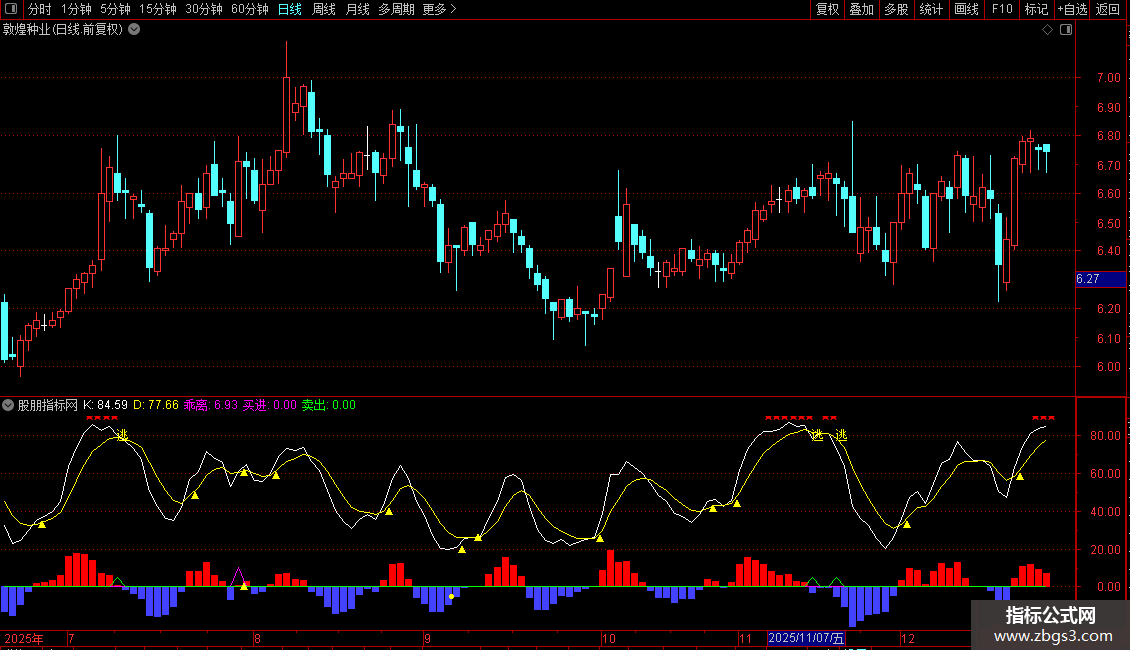This screenshot has width=1130, height=650.
Task: Add stock via +自选 button
Action: coord(1072,9)
